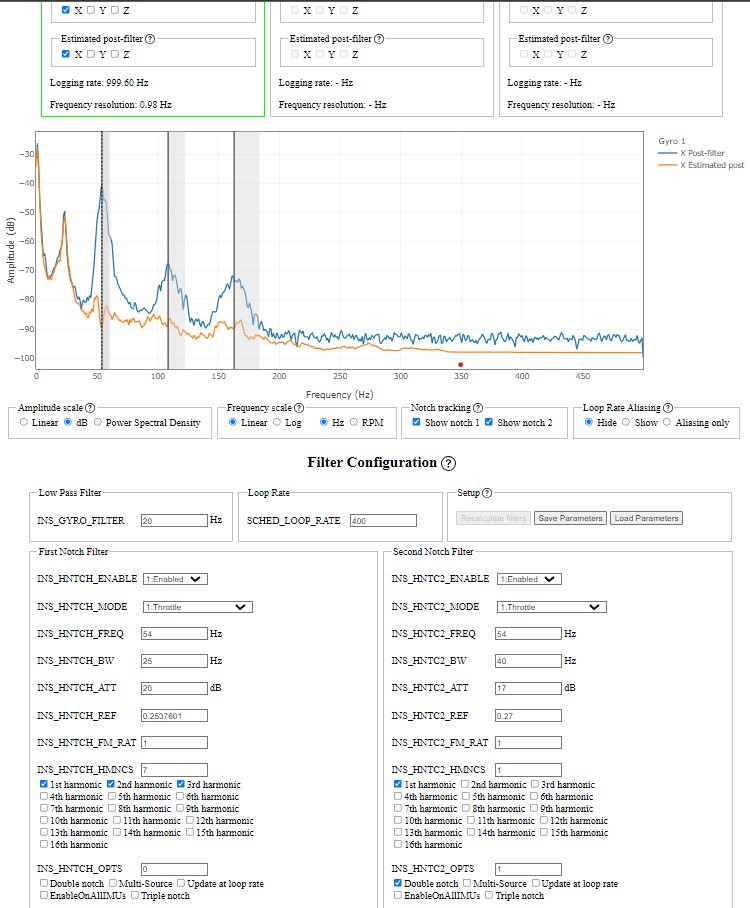Screen dimensions: 750x908
Task: Click Frequency scale help icon
Action: pyautogui.click(x=298, y=408)
